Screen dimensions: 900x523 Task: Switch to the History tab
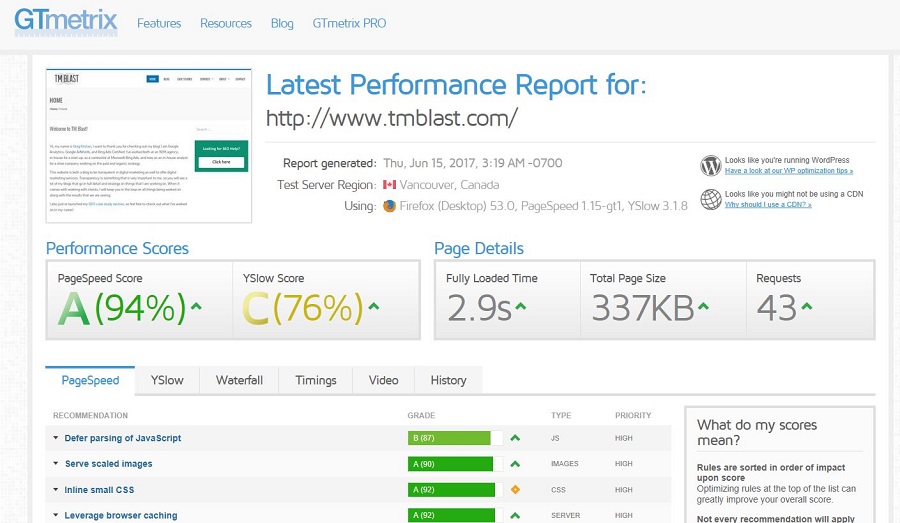[448, 380]
